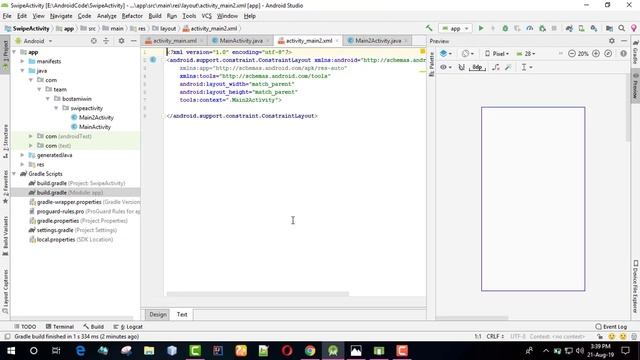
Task: Open AVD Manager device icon
Action: [x=581, y=28]
